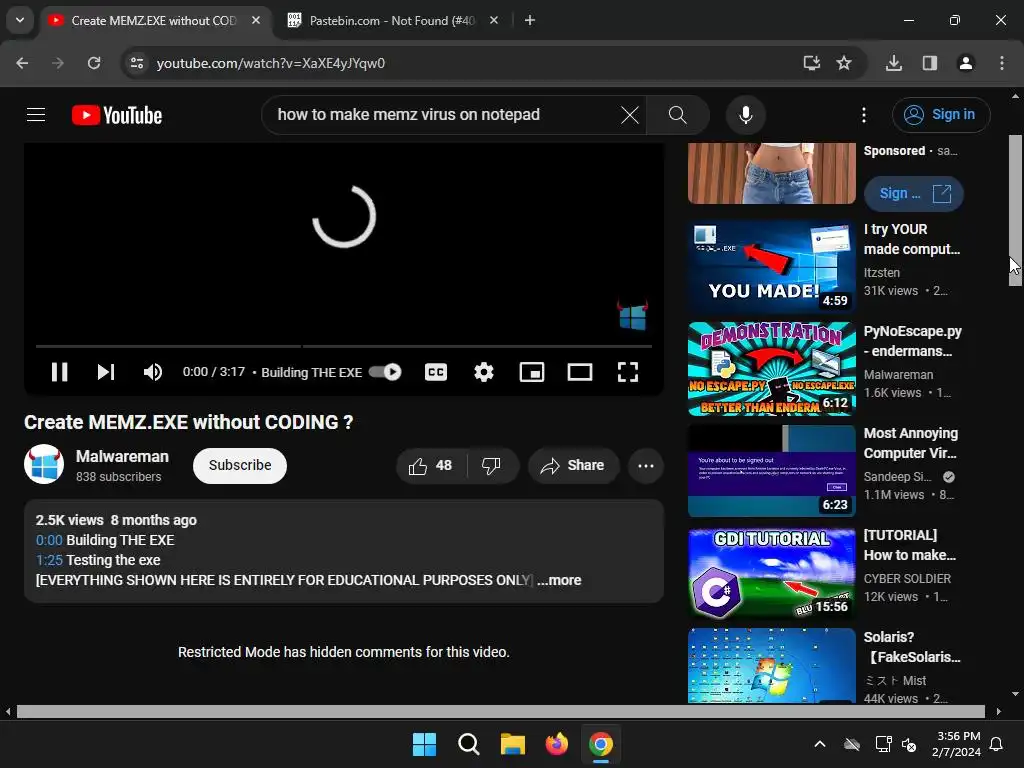The height and width of the screenshot is (768, 1024).
Task: Open the YouTube hamburger guide menu
Action: (36, 115)
